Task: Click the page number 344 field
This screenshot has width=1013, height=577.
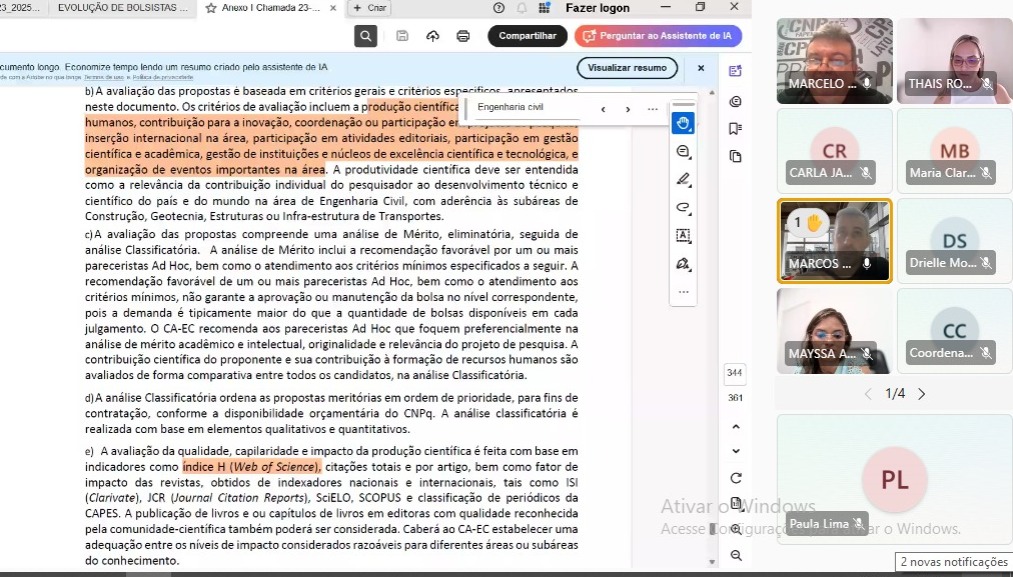Action: point(735,373)
